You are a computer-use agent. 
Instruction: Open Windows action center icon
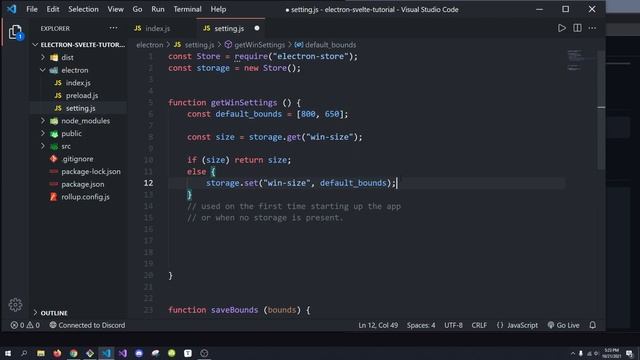click(x=629, y=353)
